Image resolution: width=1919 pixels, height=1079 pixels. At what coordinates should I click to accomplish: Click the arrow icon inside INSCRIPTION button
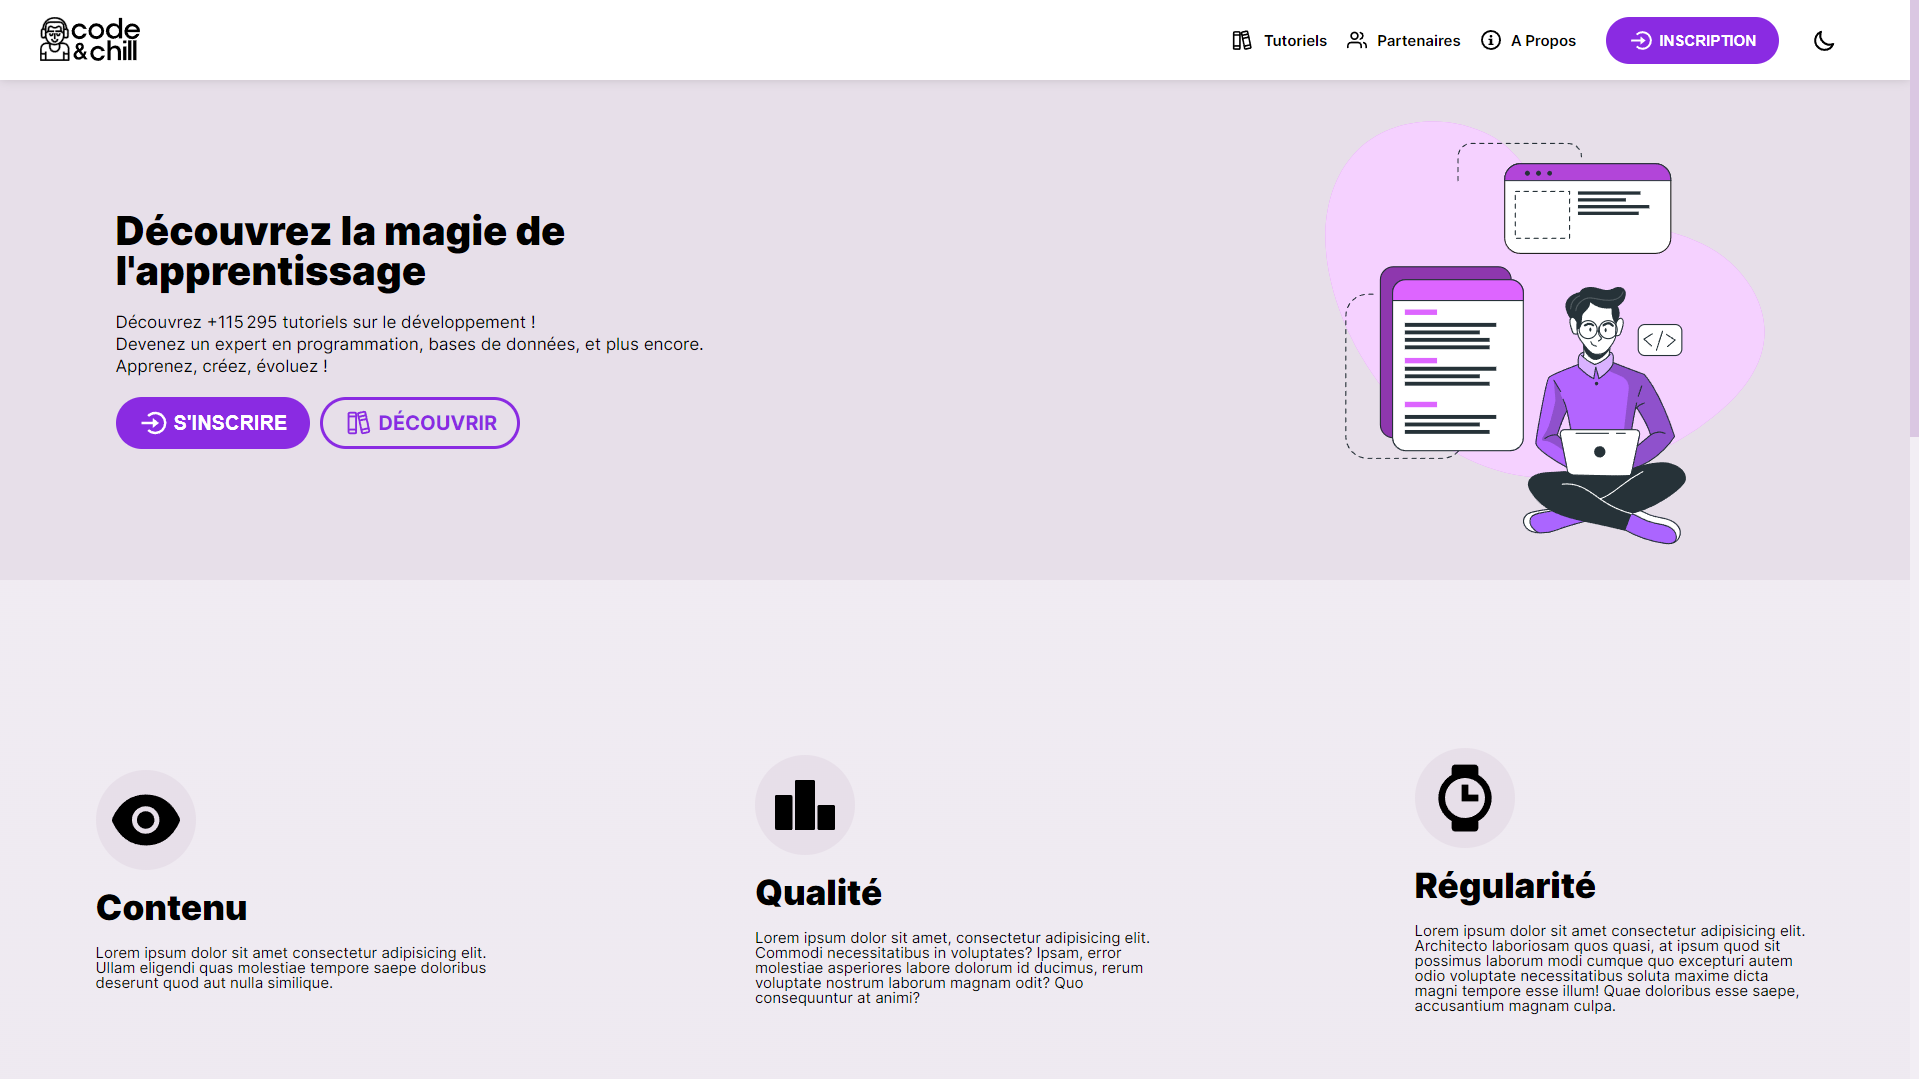pyautogui.click(x=1639, y=40)
